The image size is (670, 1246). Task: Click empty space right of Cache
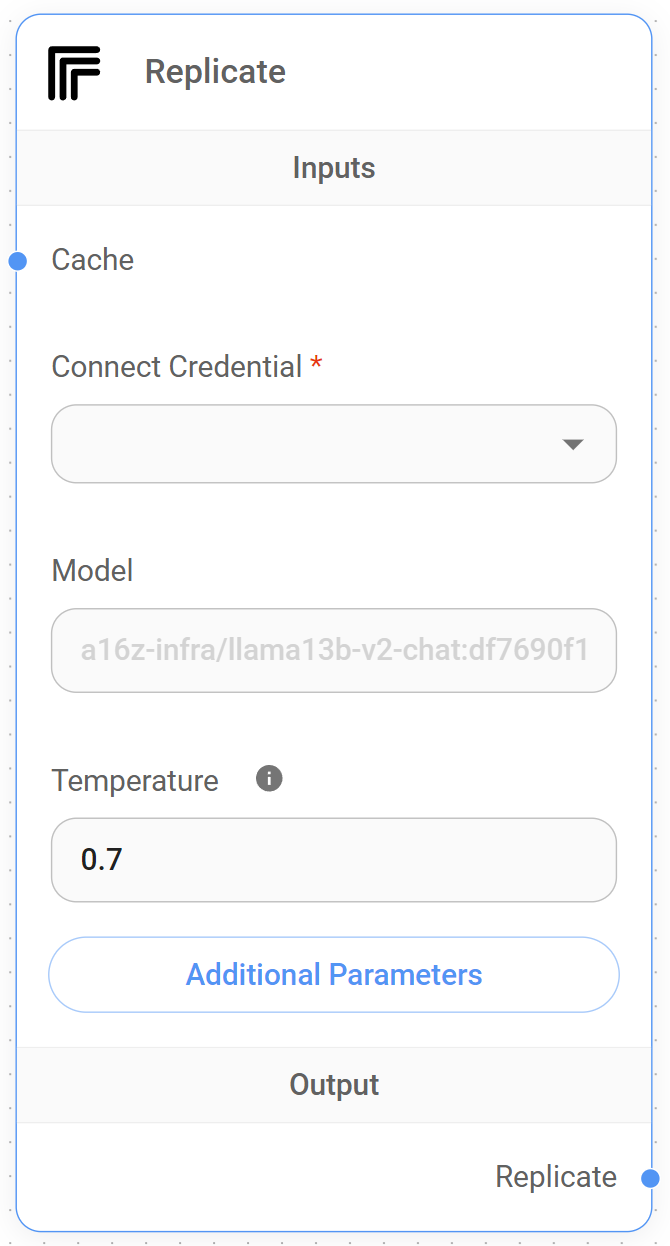(400, 260)
